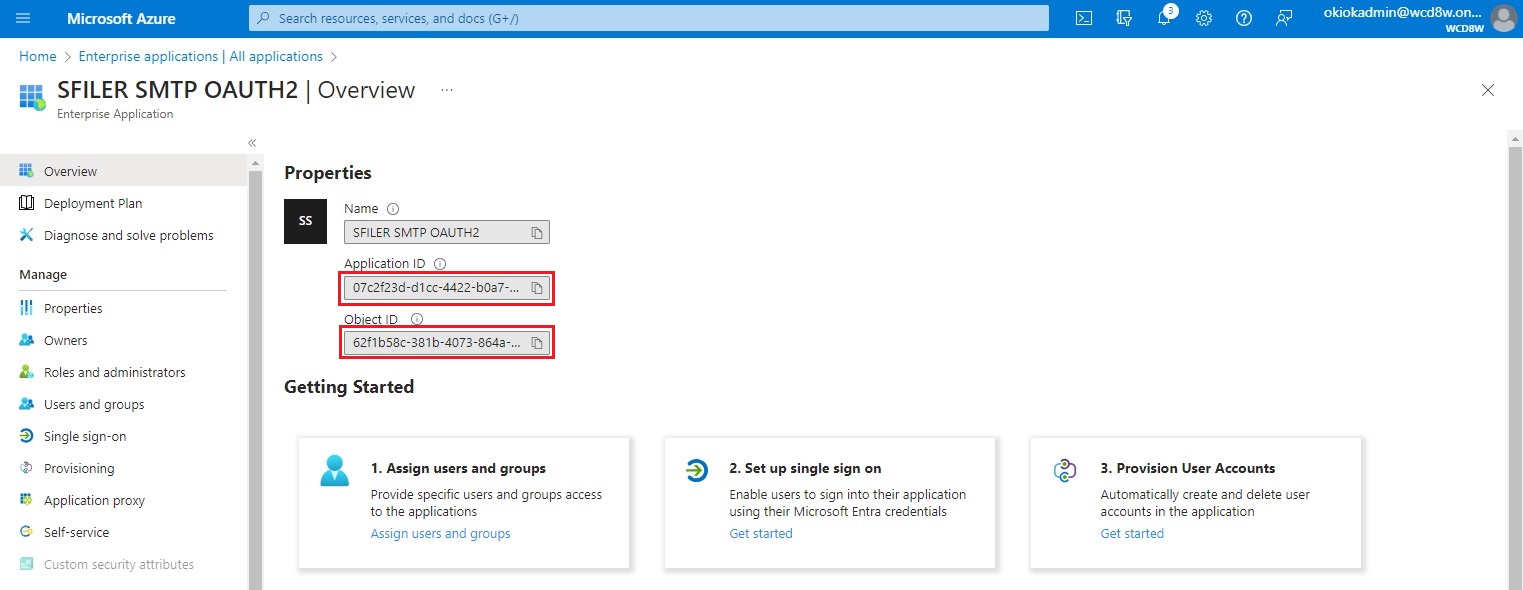Screen dimensions: 1523x590
Task: Go to Enterprise applications breadcrumb
Action: click(x=201, y=56)
